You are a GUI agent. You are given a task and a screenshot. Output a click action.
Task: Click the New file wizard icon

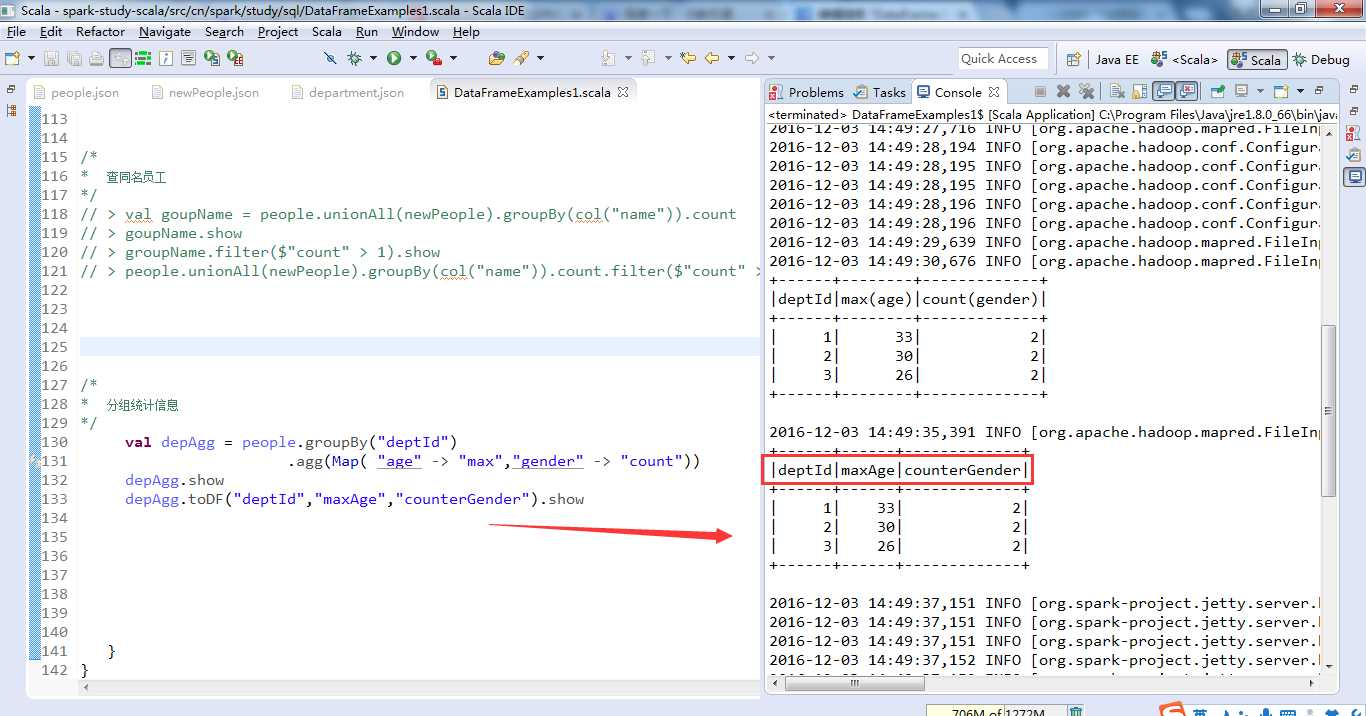pos(12,58)
